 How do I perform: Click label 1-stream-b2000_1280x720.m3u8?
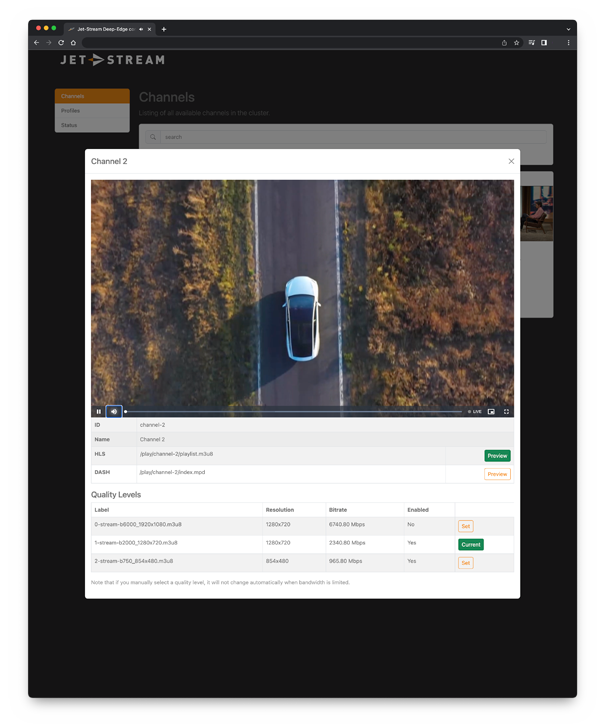[x=136, y=543]
